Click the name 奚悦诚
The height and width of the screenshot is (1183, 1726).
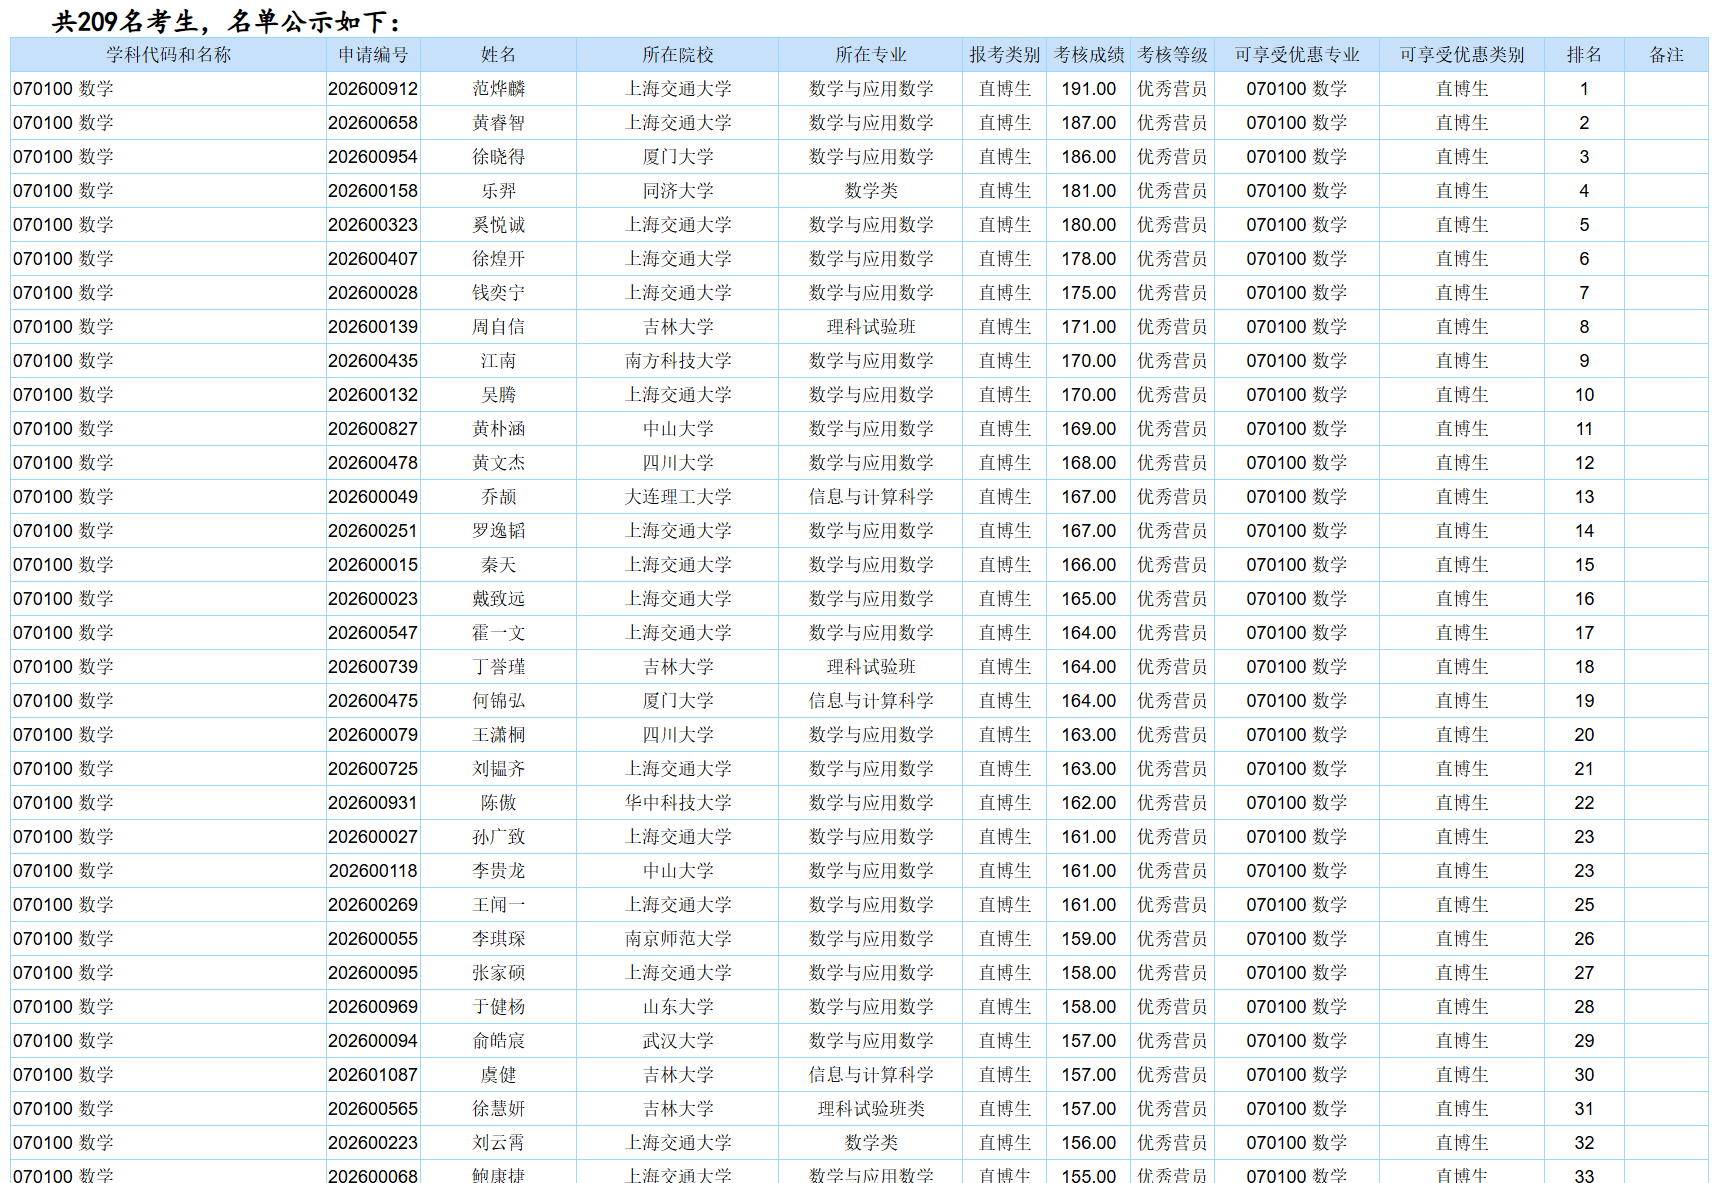click(x=498, y=225)
